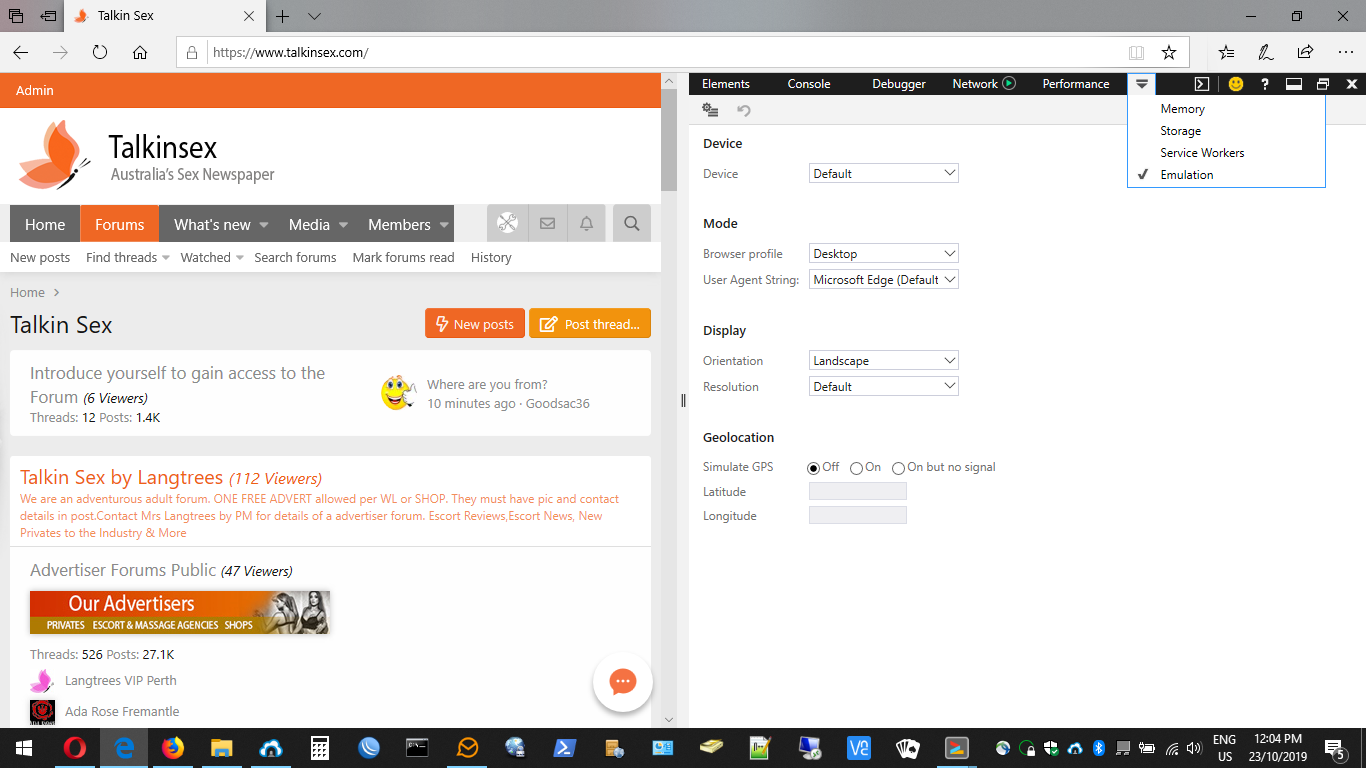
Task: Click Mark forums read link
Action: pos(403,258)
